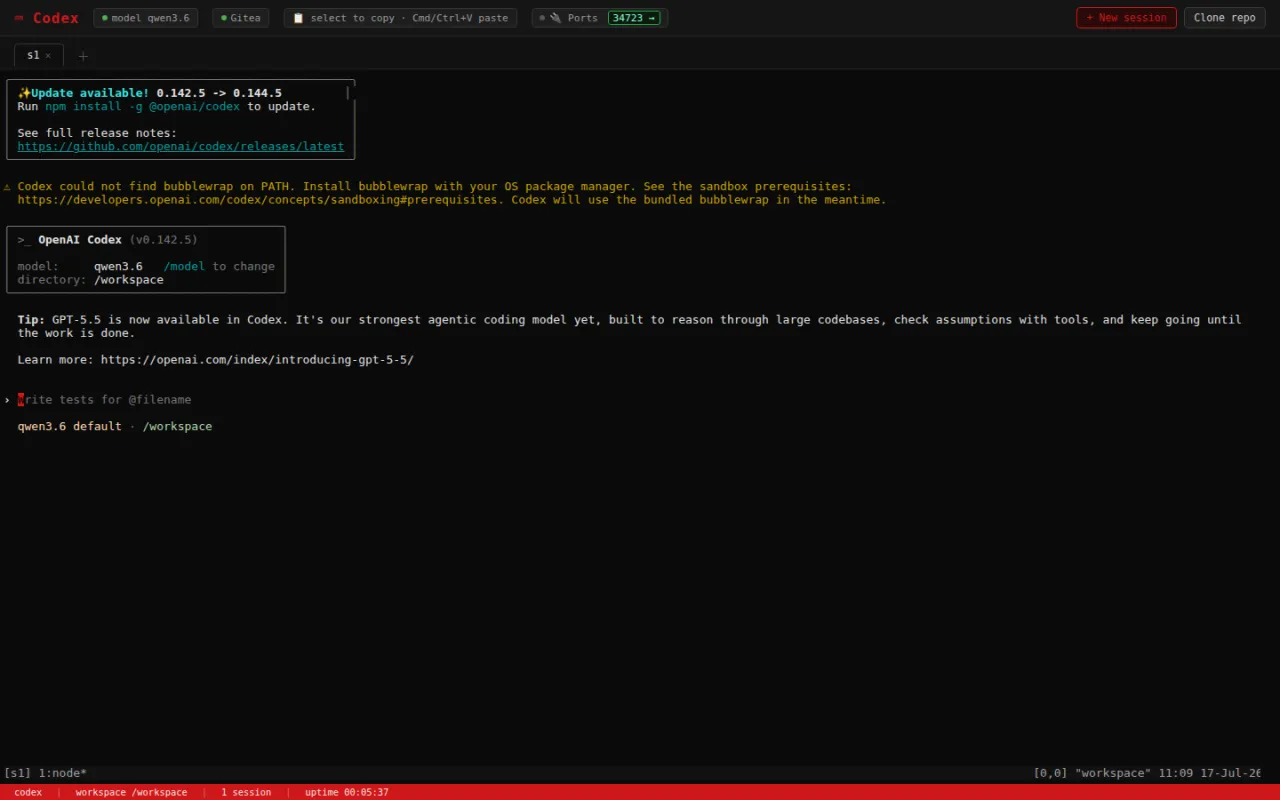Image resolution: width=1280 pixels, height=800 pixels.
Task: Click workspace /workspace in the status bar
Action: pyautogui.click(x=131, y=792)
